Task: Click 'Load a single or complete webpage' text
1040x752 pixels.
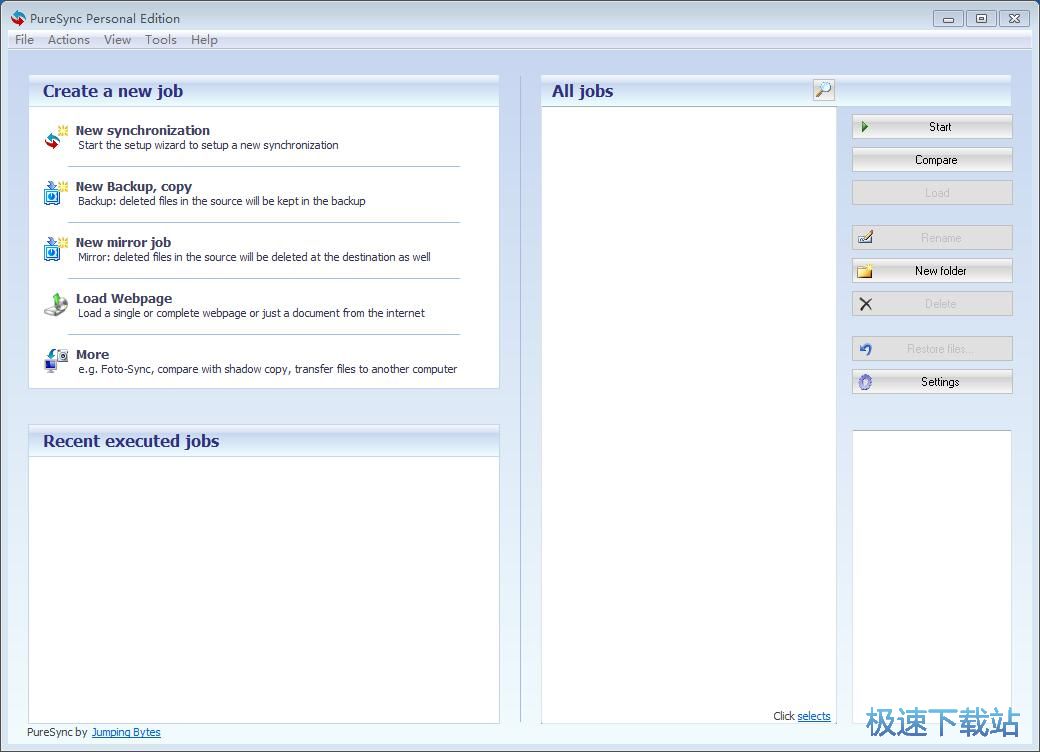Action: coord(251,313)
